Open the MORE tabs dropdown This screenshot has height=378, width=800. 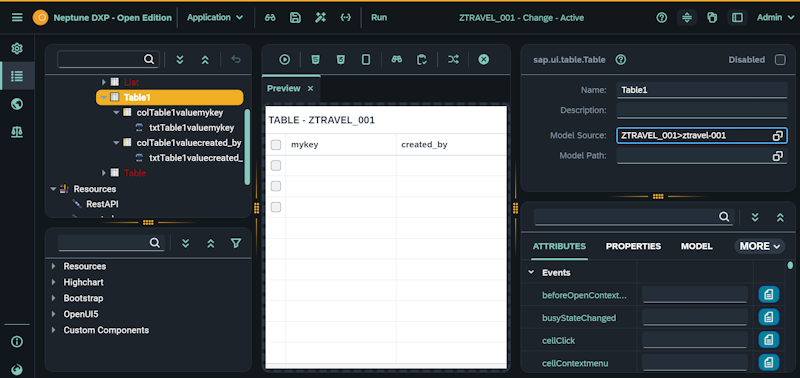pos(759,246)
